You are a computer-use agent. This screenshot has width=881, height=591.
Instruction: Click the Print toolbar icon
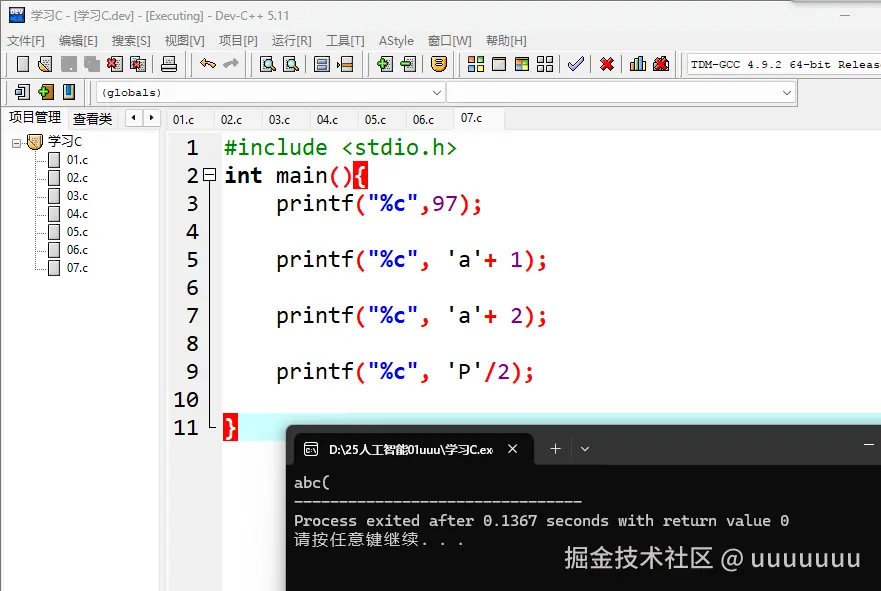coord(169,64)
